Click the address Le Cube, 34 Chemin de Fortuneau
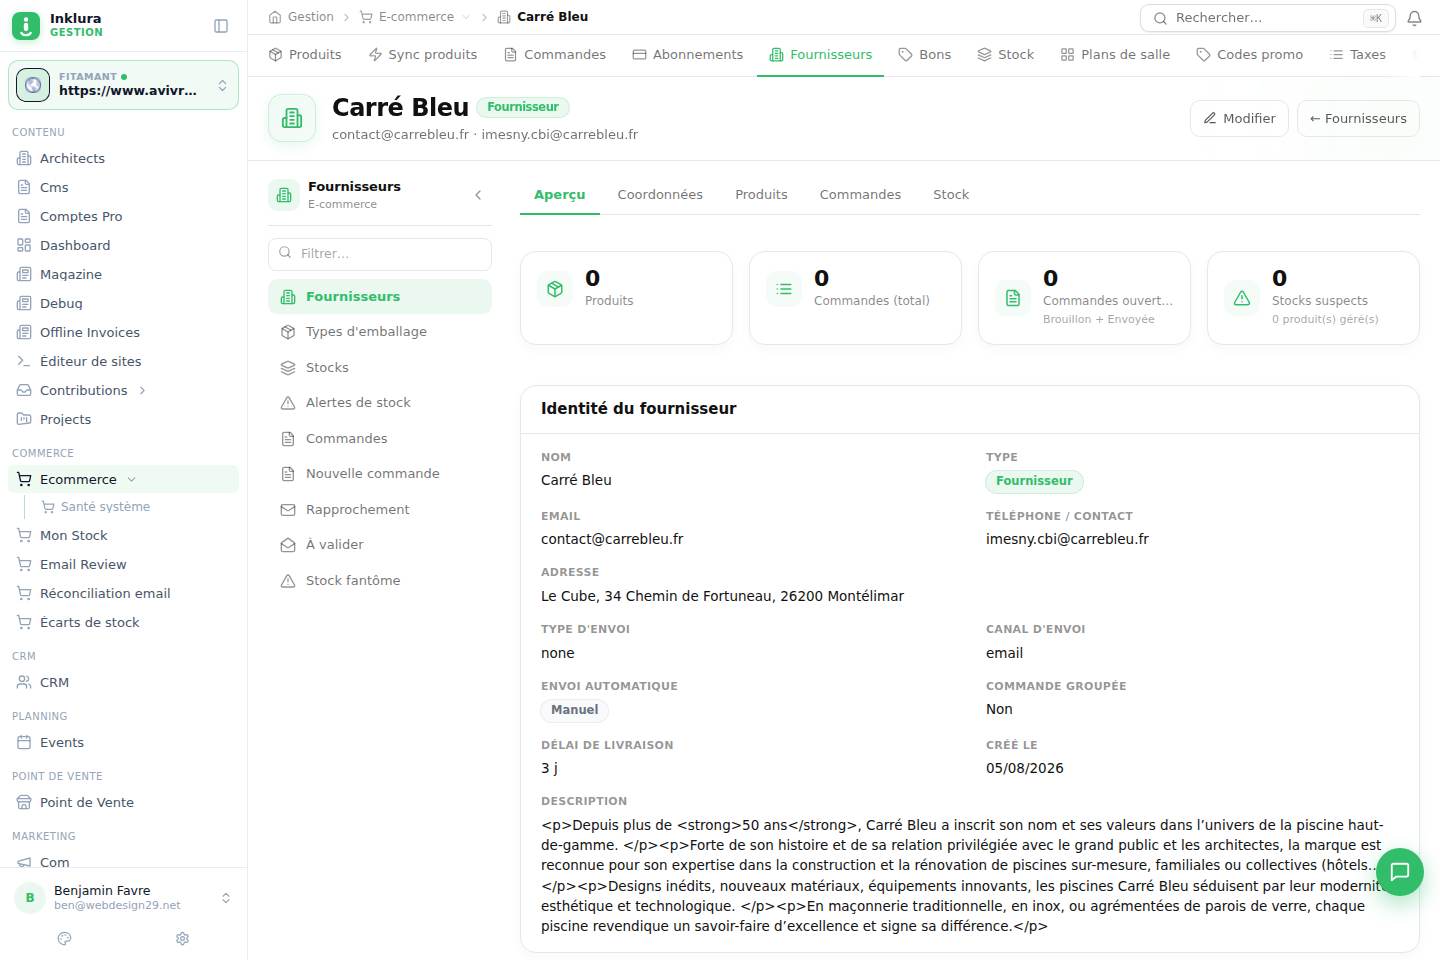1440x960 pixels. tap(722, 596)
